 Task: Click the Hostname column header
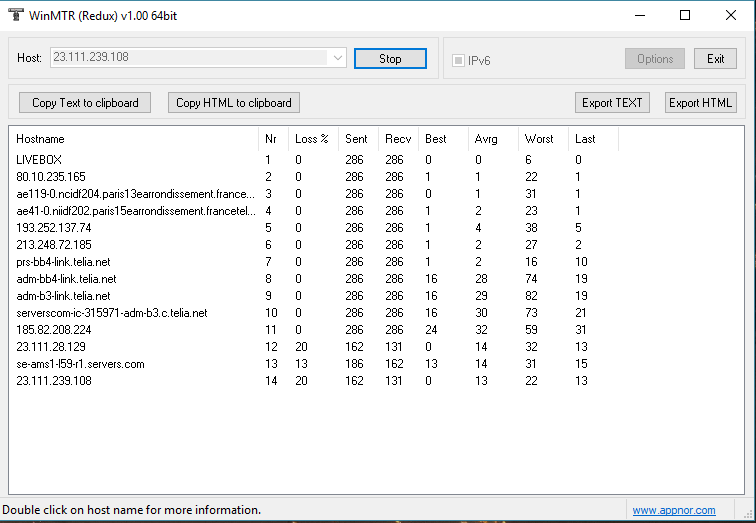tap(40, 139)
